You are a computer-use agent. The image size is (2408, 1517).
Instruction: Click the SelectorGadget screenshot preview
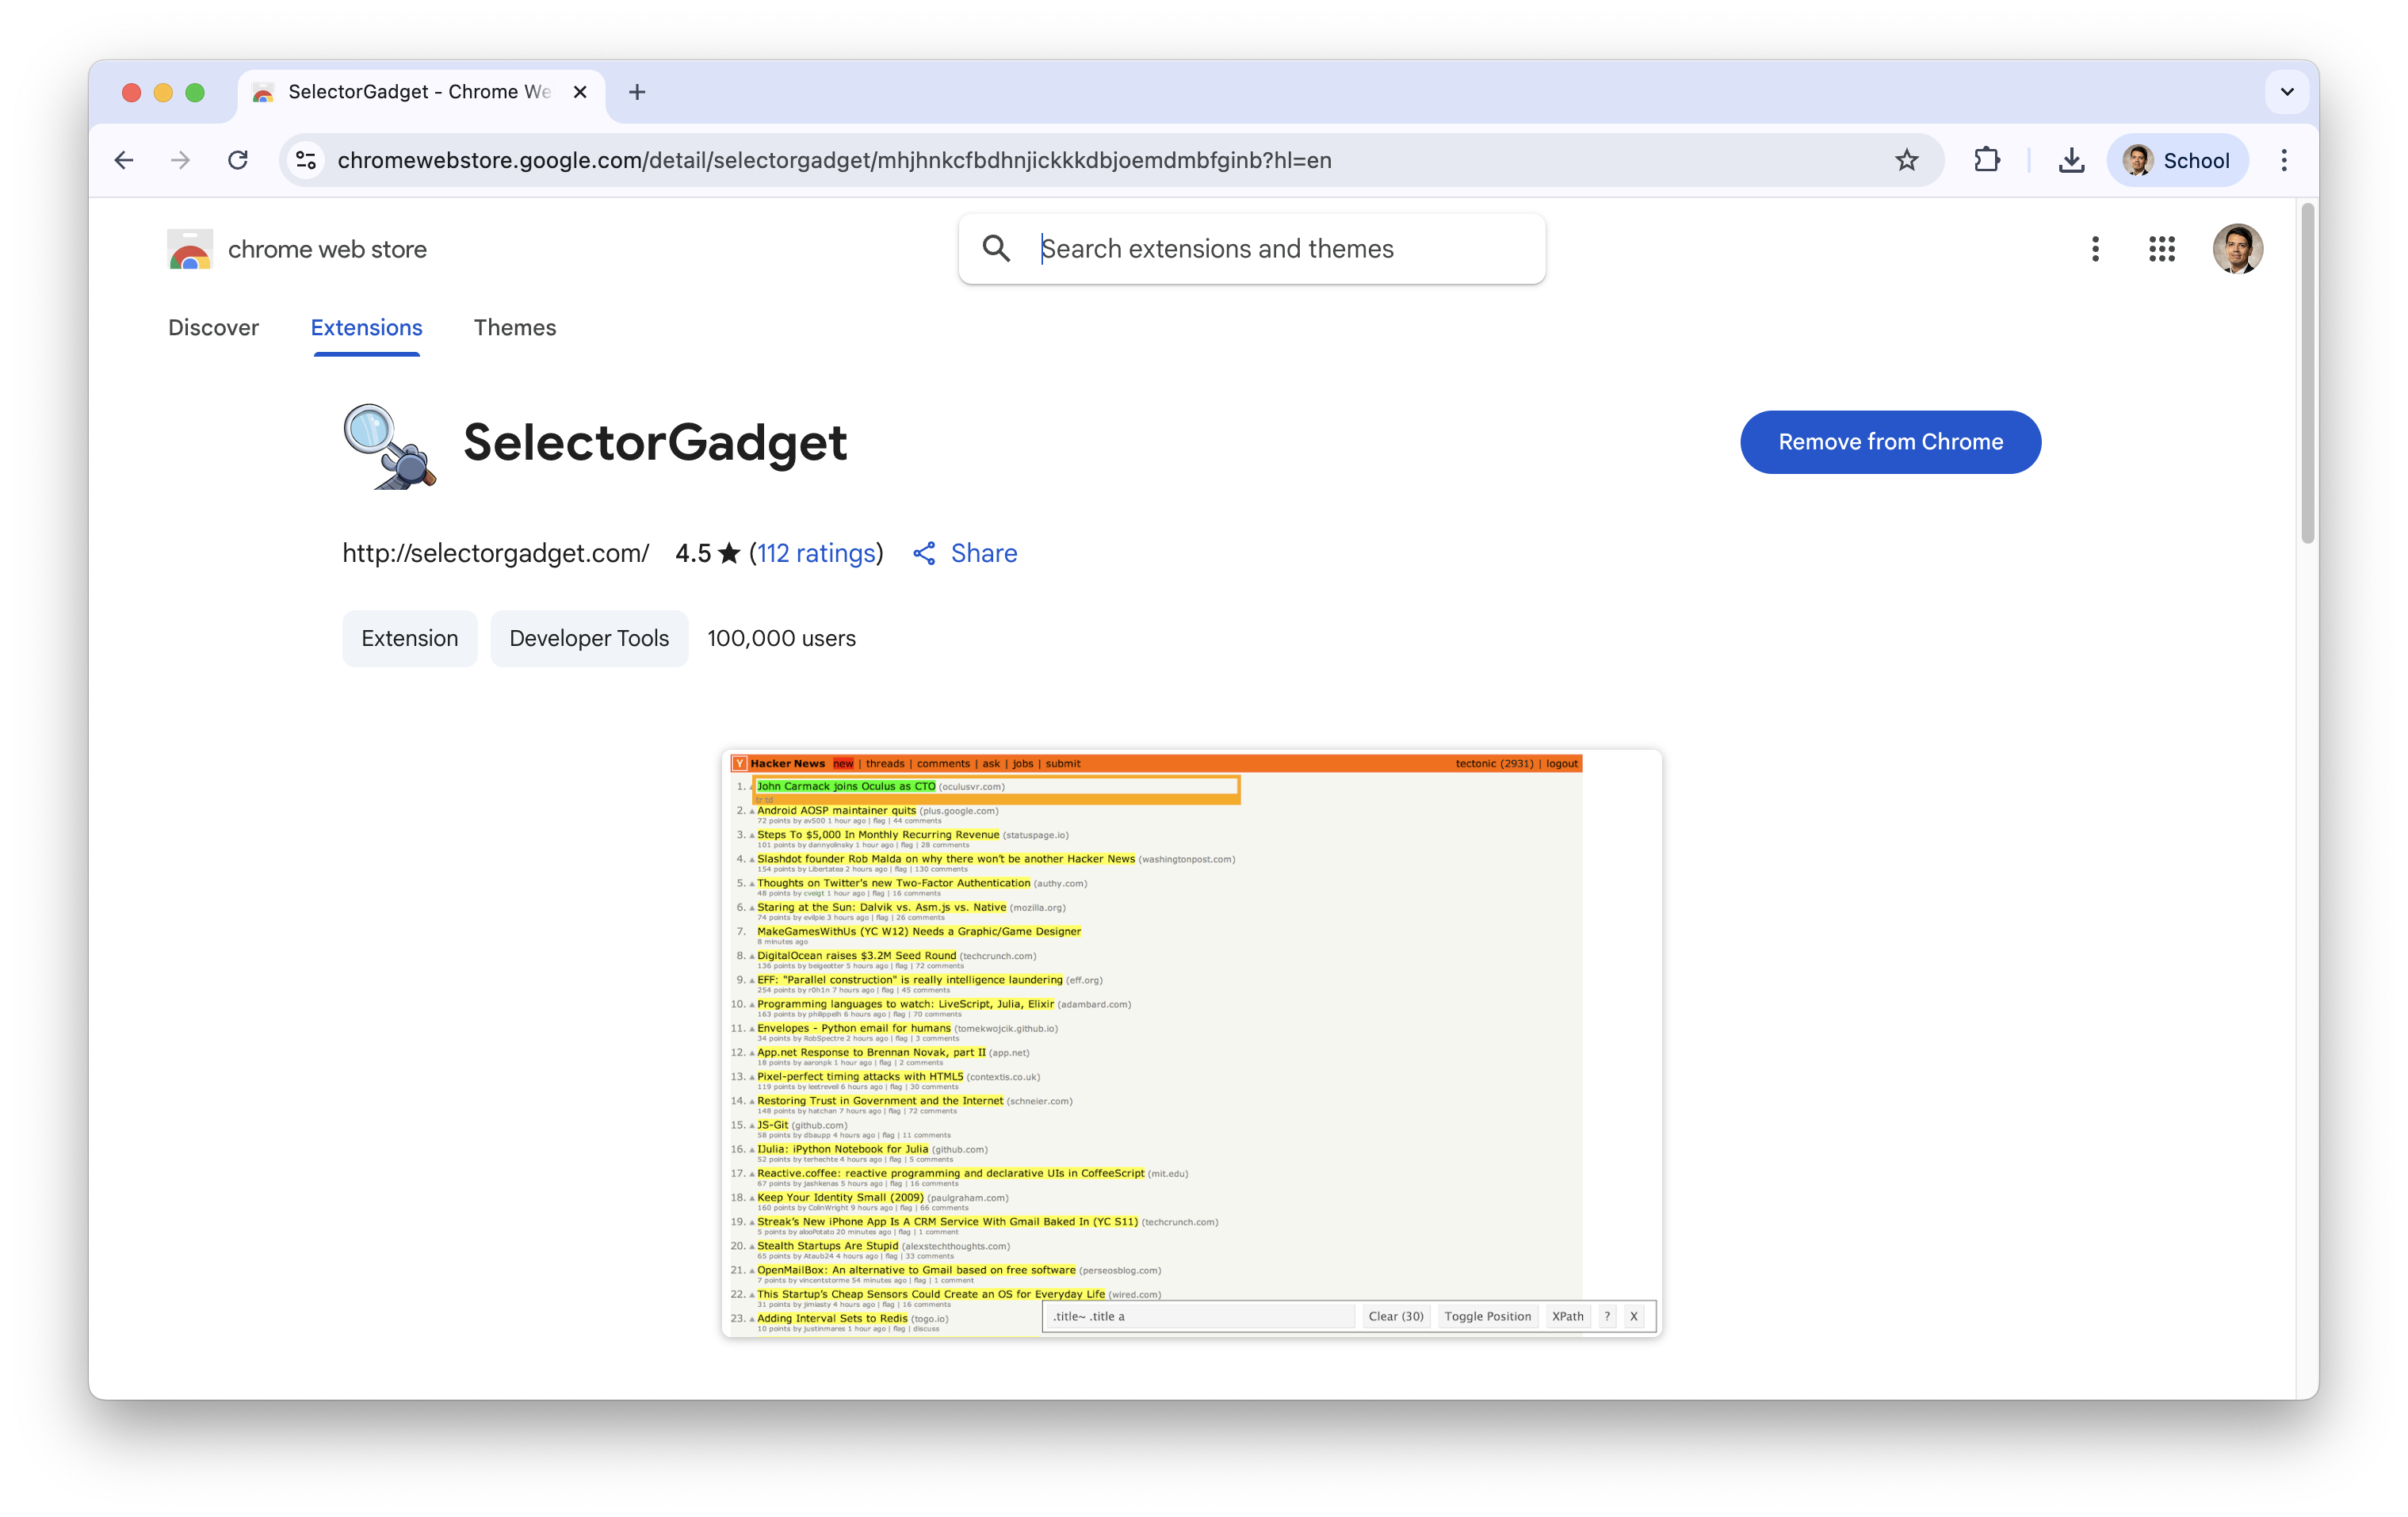click(x=1191, y=1042)
